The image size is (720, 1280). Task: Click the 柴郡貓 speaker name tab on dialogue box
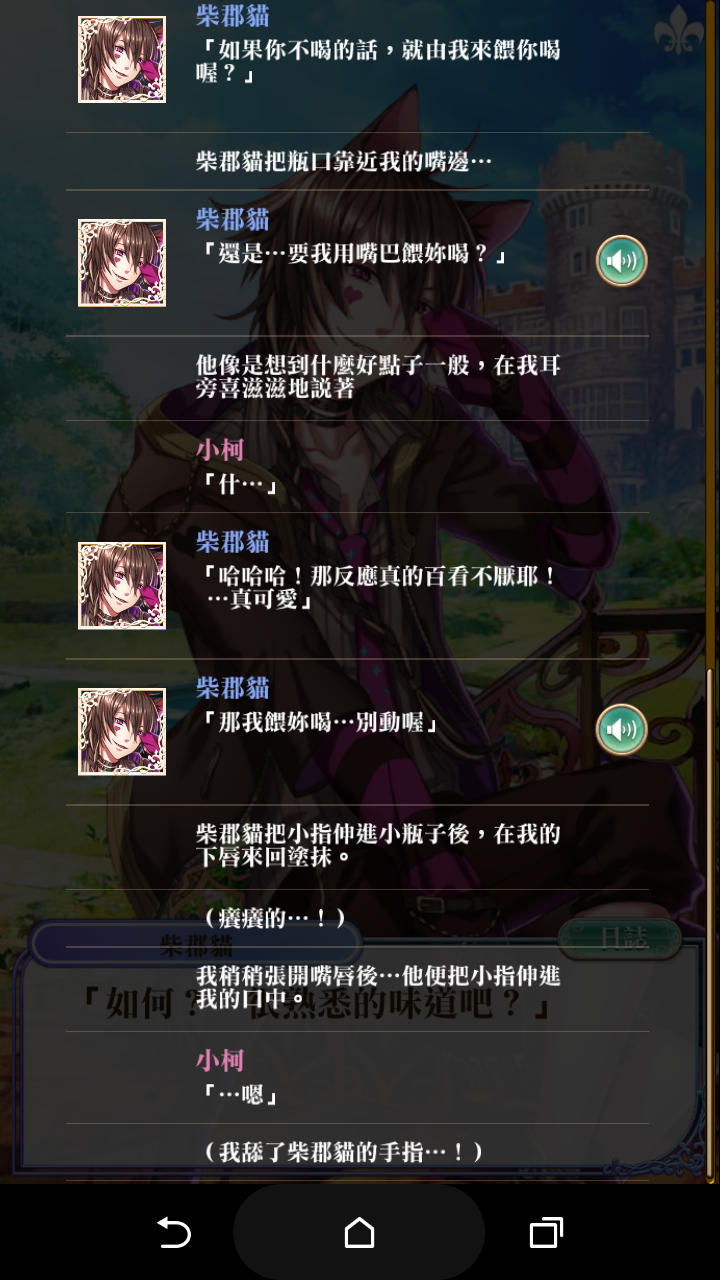click(x=197, y=943)
